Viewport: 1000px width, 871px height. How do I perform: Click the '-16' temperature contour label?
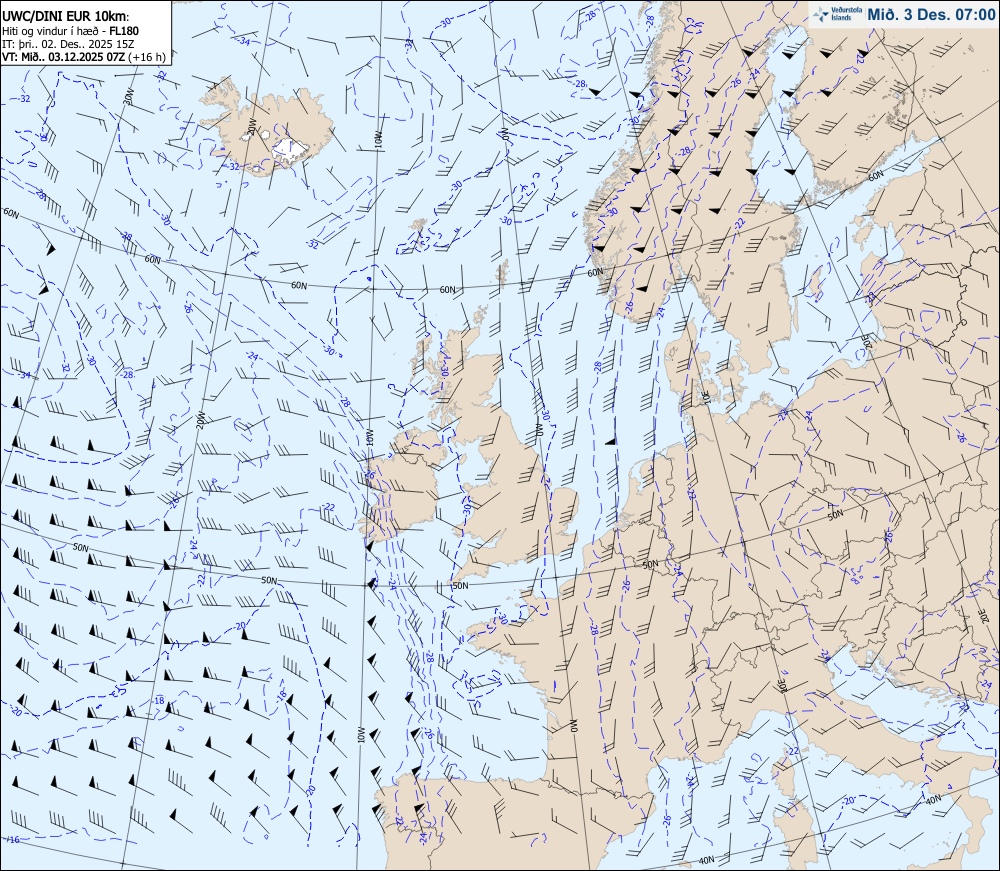(12, 840)
